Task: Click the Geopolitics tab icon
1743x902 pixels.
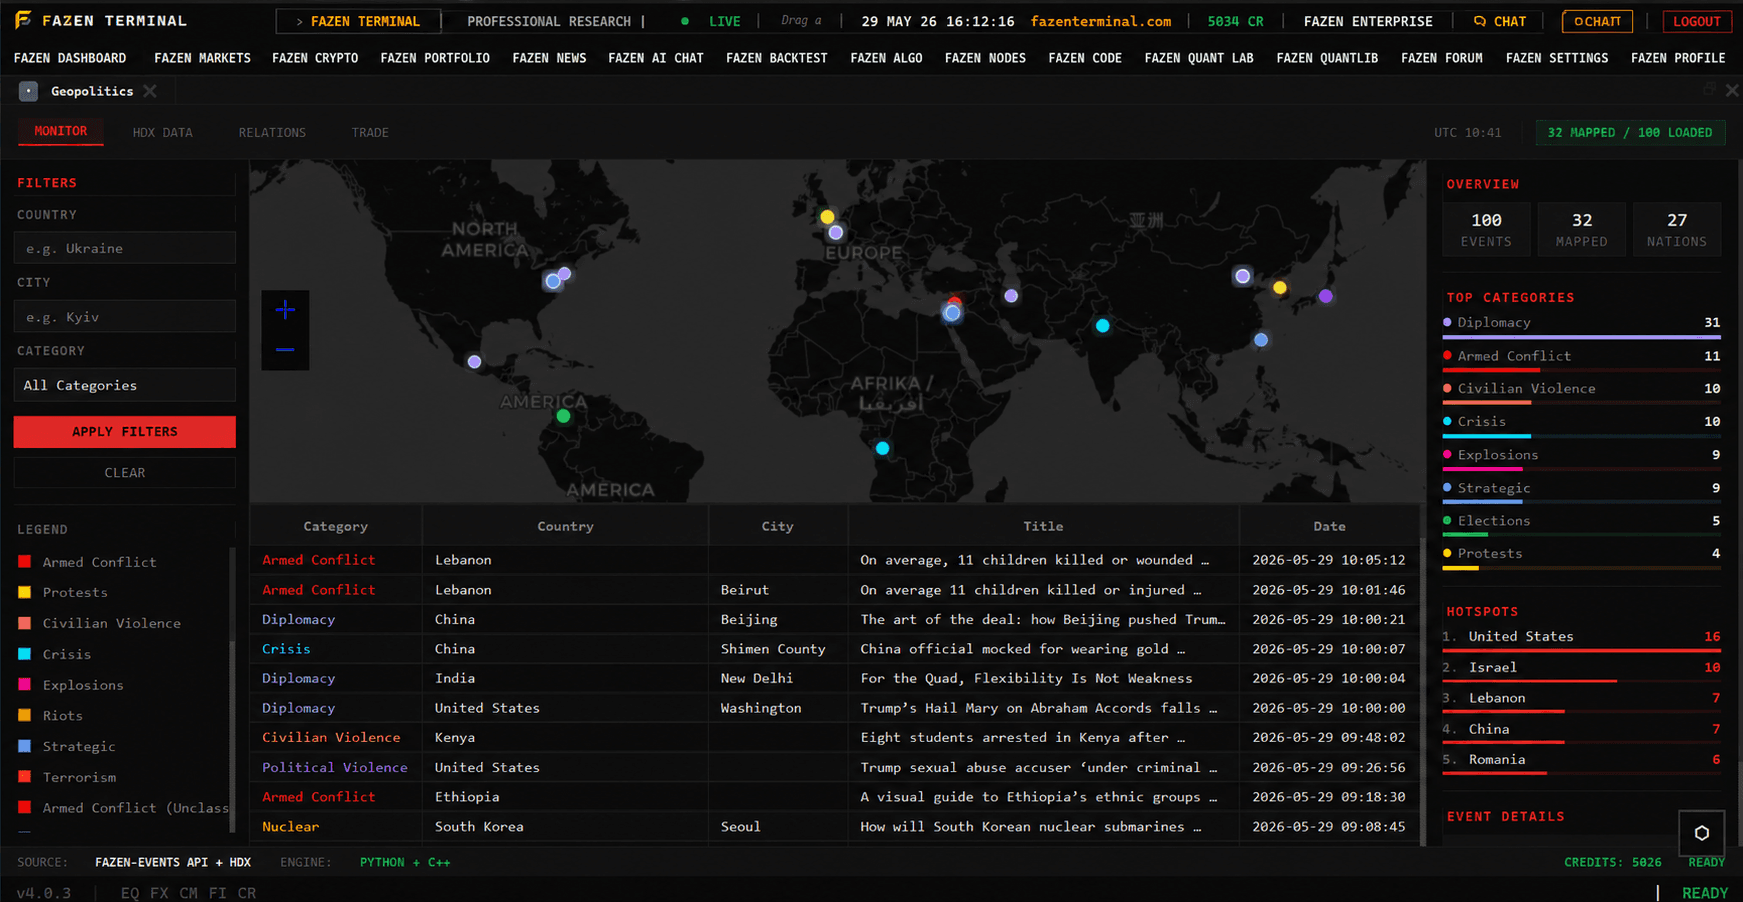Action: [29, 91]
